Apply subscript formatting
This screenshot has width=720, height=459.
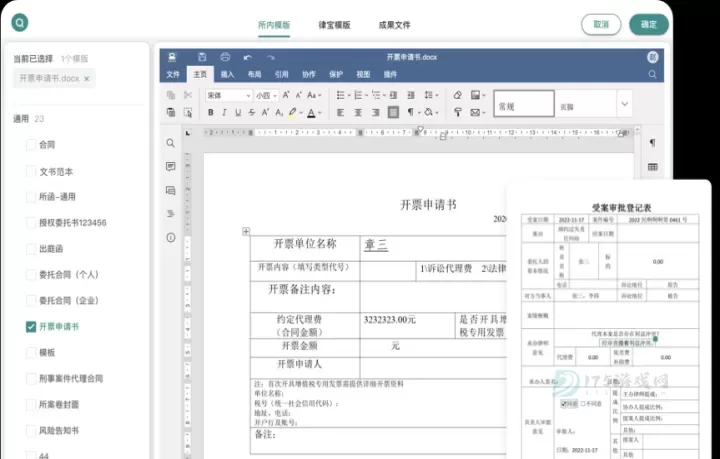tap(279, 112)
